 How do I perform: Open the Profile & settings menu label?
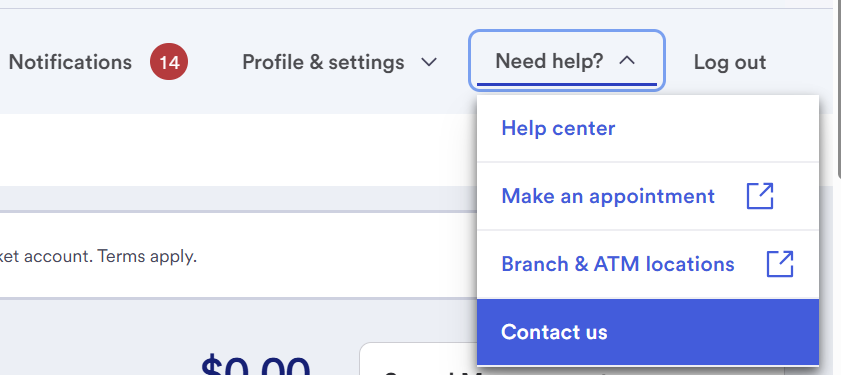pos(323,62)
